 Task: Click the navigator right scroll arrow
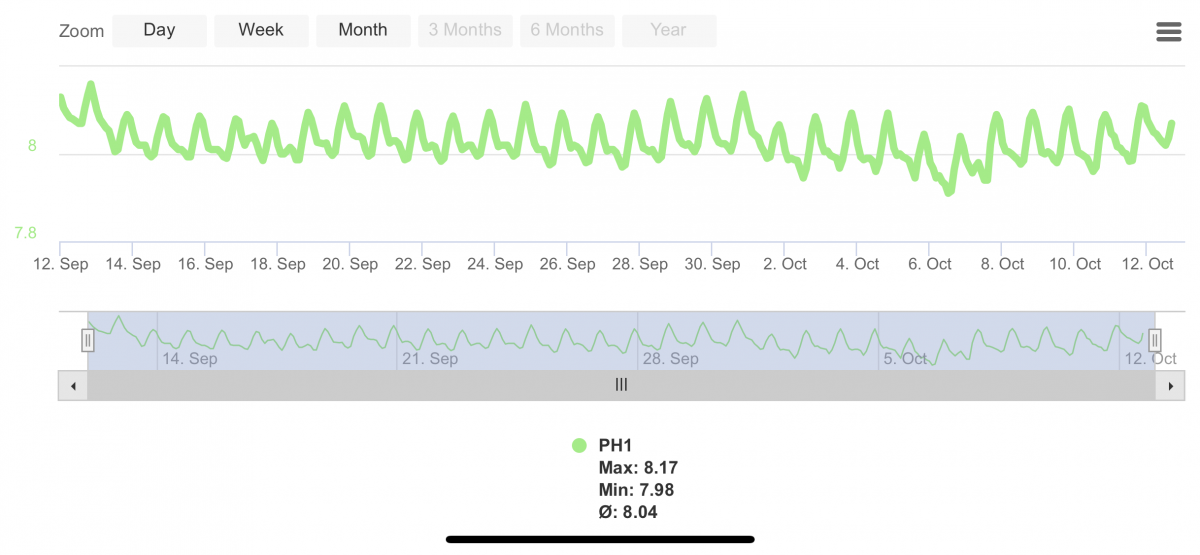coord(1170,385)
